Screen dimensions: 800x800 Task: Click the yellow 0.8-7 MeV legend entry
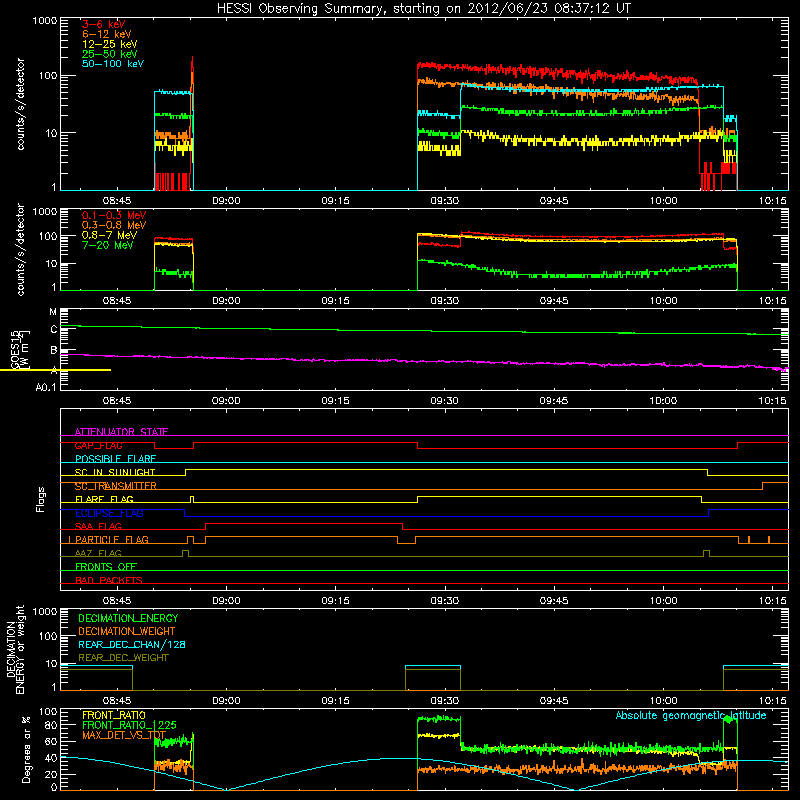pyautogui.click(x=110, y=235)
